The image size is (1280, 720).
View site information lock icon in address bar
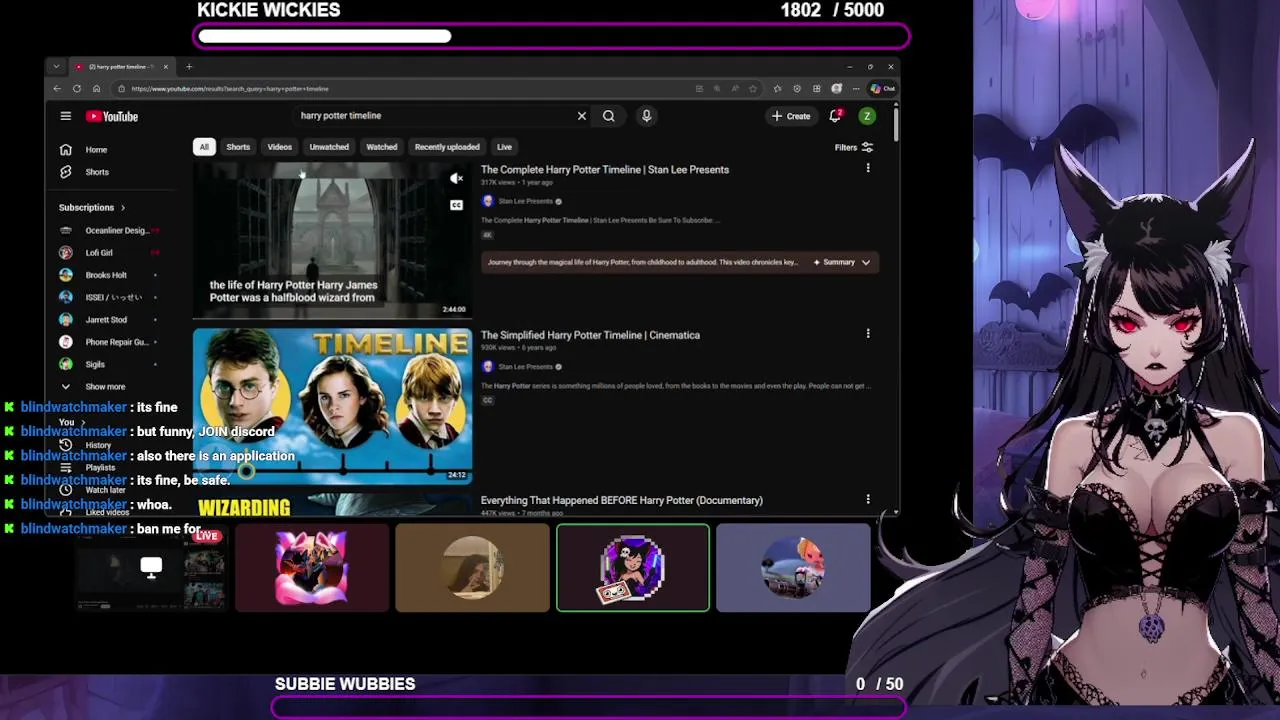pyautogui.click(x=123, y=88)
